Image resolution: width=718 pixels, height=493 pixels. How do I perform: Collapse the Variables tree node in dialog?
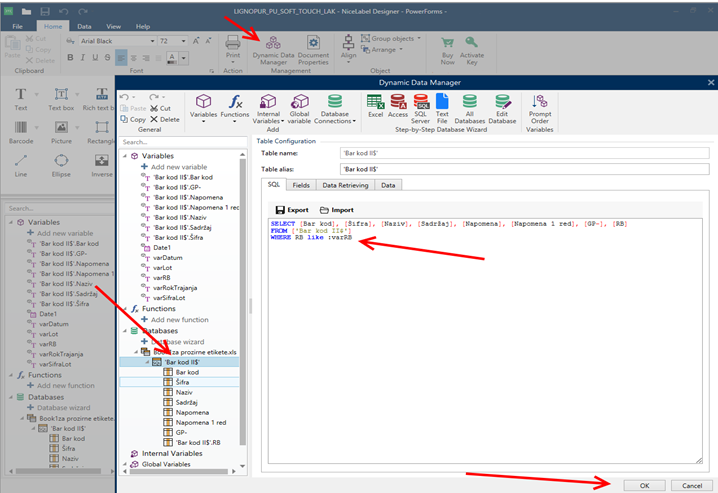[125, 156]
